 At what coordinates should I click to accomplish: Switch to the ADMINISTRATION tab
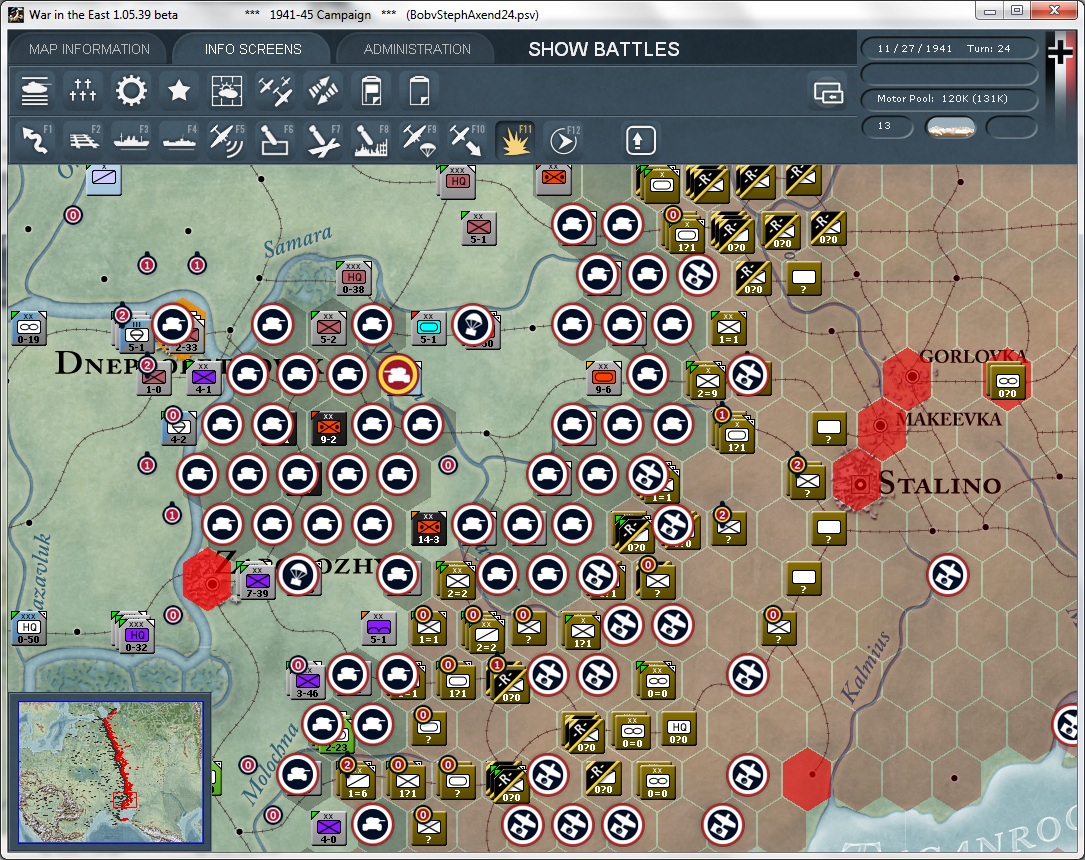pyautogui.click(x=417, y=49)
